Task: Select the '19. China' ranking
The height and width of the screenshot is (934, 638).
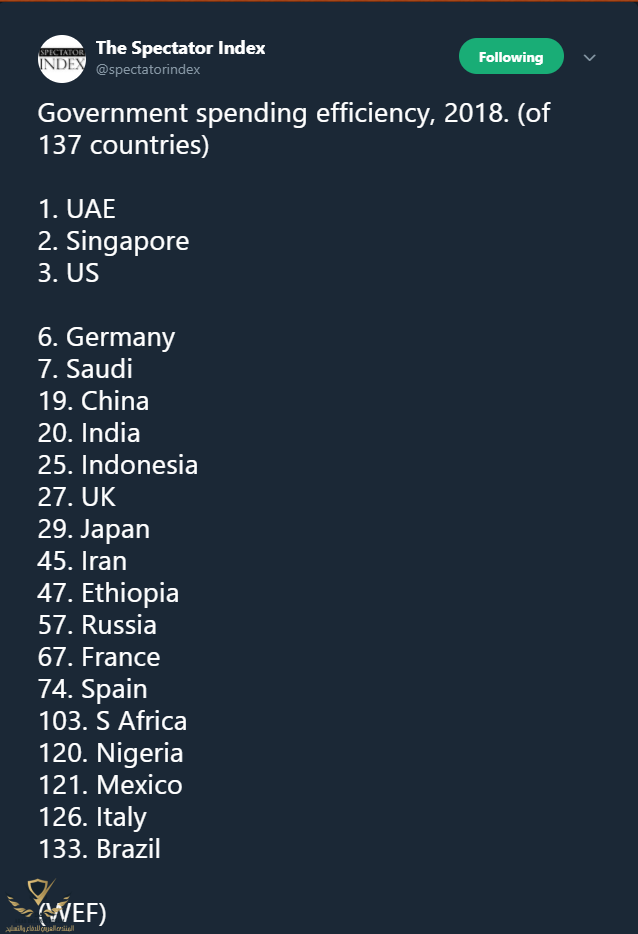Action: tap(93, 401)
